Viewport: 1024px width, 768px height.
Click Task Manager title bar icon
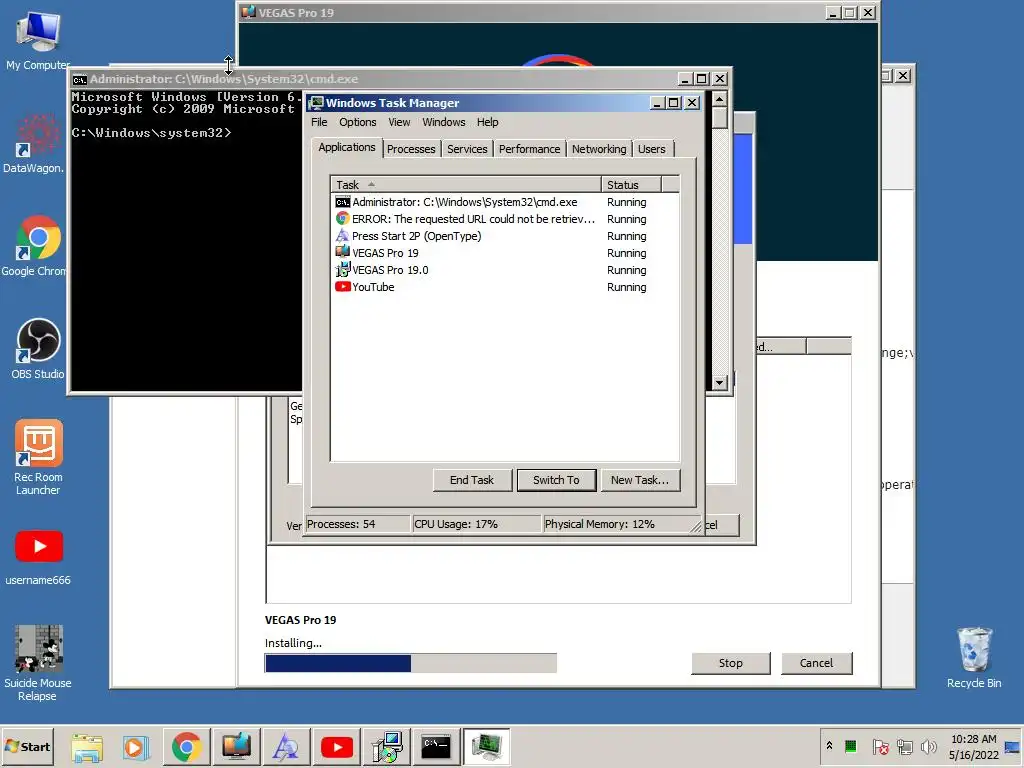(x=317, y=103)
